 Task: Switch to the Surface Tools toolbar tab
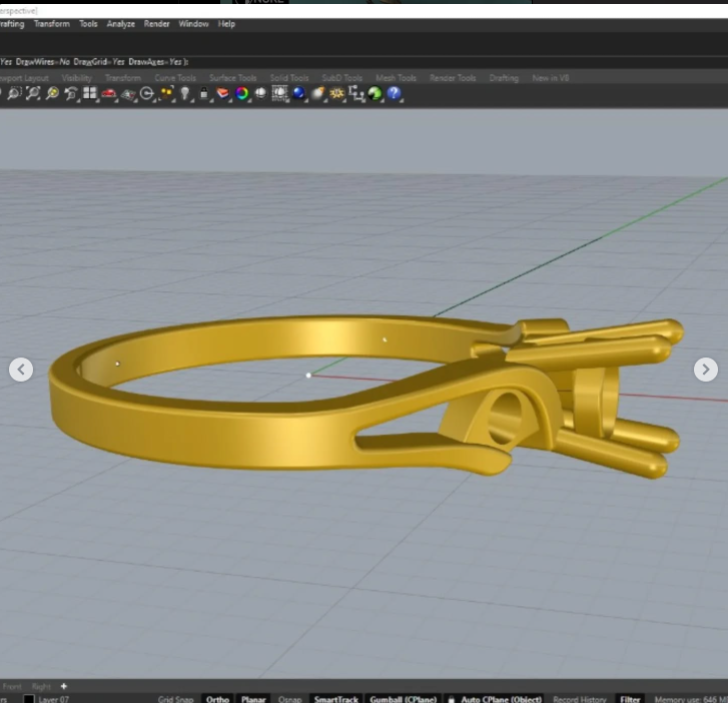pos(233,78)
